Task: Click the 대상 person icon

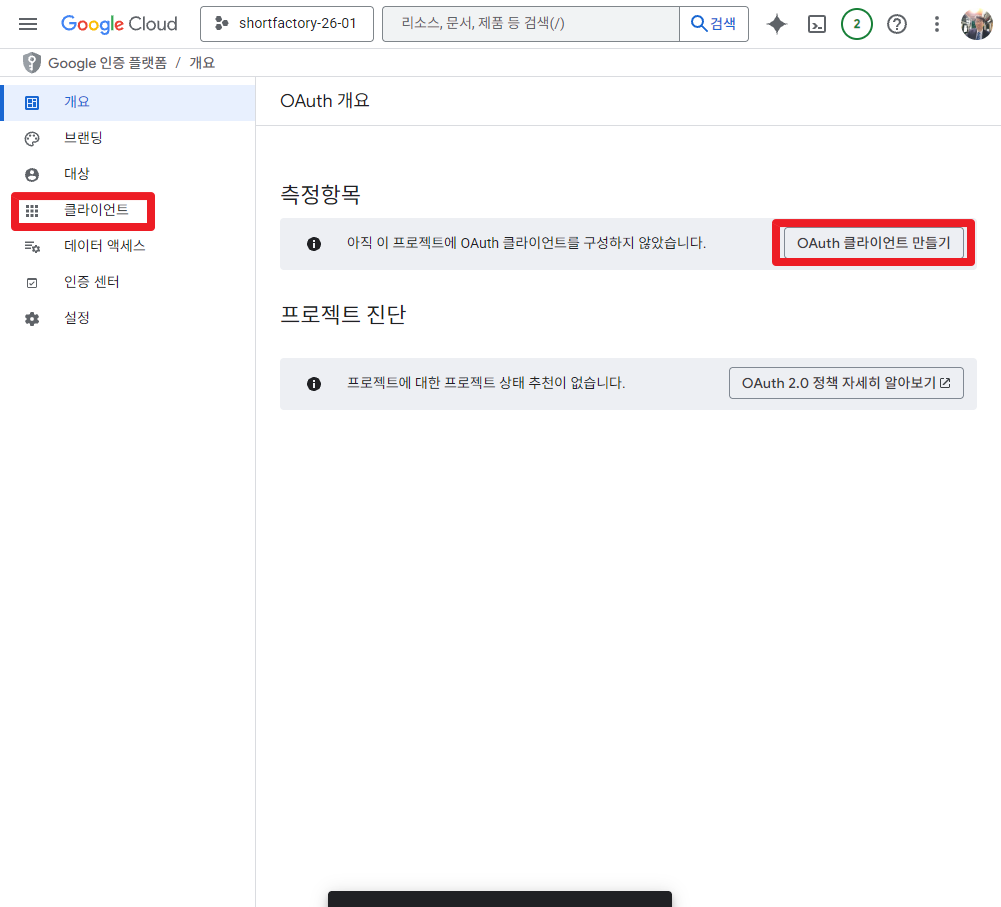Action: pos(31,173)
